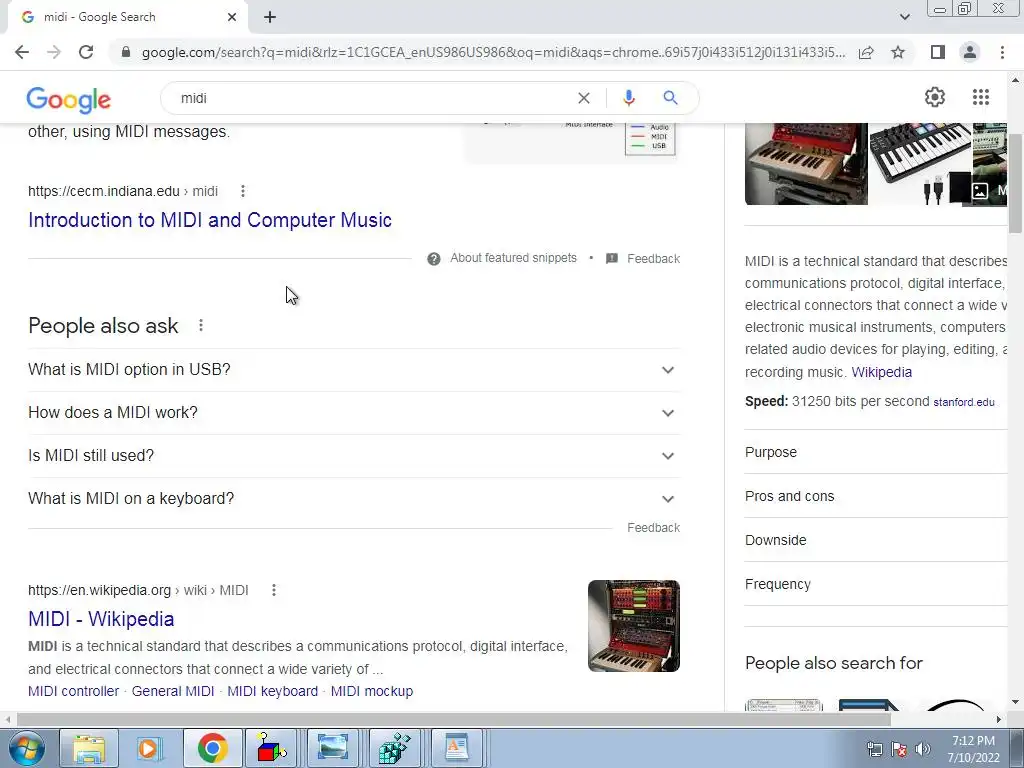Image resolution: width=1024 pixels, height=768 pixels.
Task: Open Chrome's three-dot menu
Action: (1002, 52)
